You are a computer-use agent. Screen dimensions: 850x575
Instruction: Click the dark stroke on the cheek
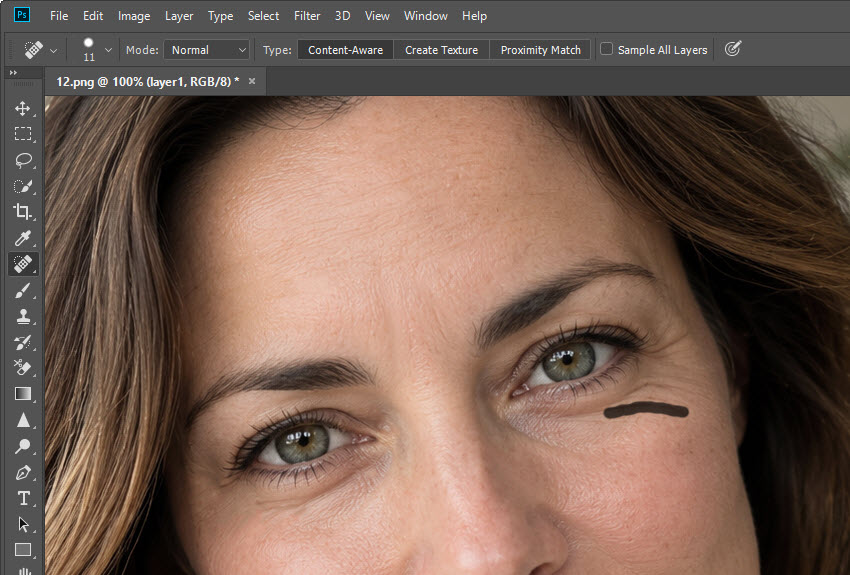point(646,410)
